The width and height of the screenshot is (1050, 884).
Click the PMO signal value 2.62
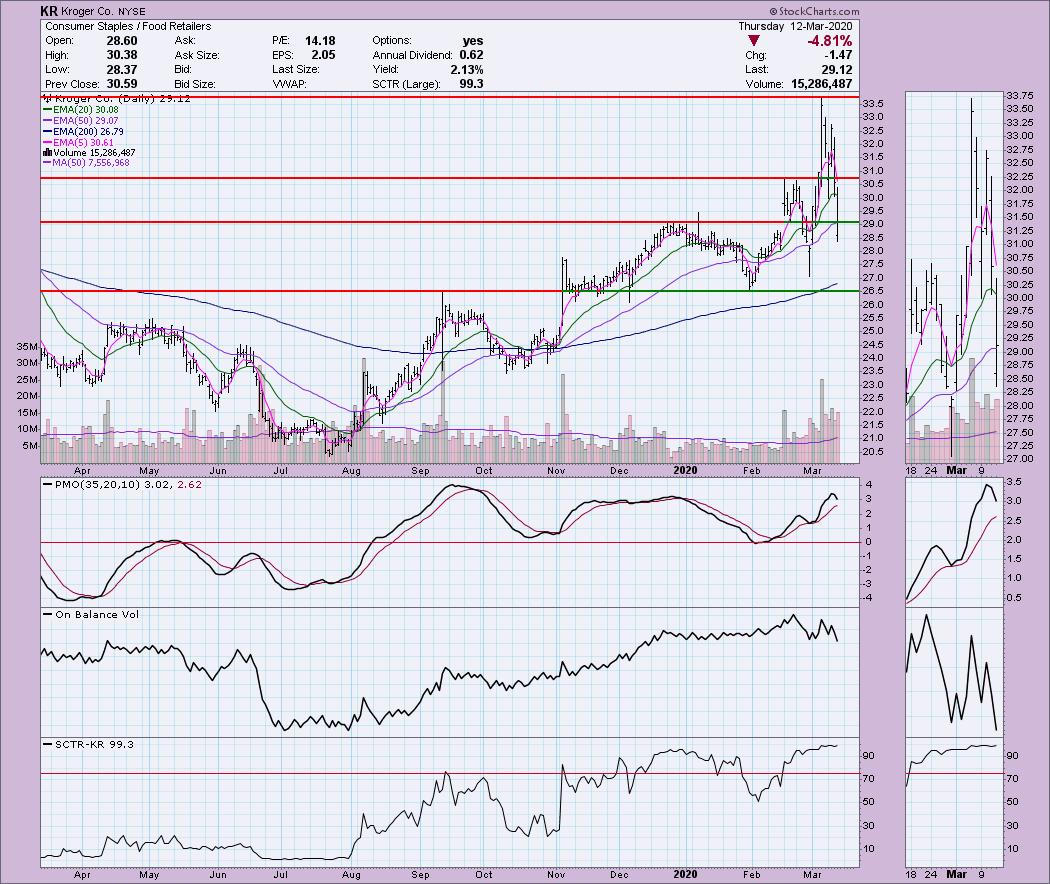pos(190,484)
